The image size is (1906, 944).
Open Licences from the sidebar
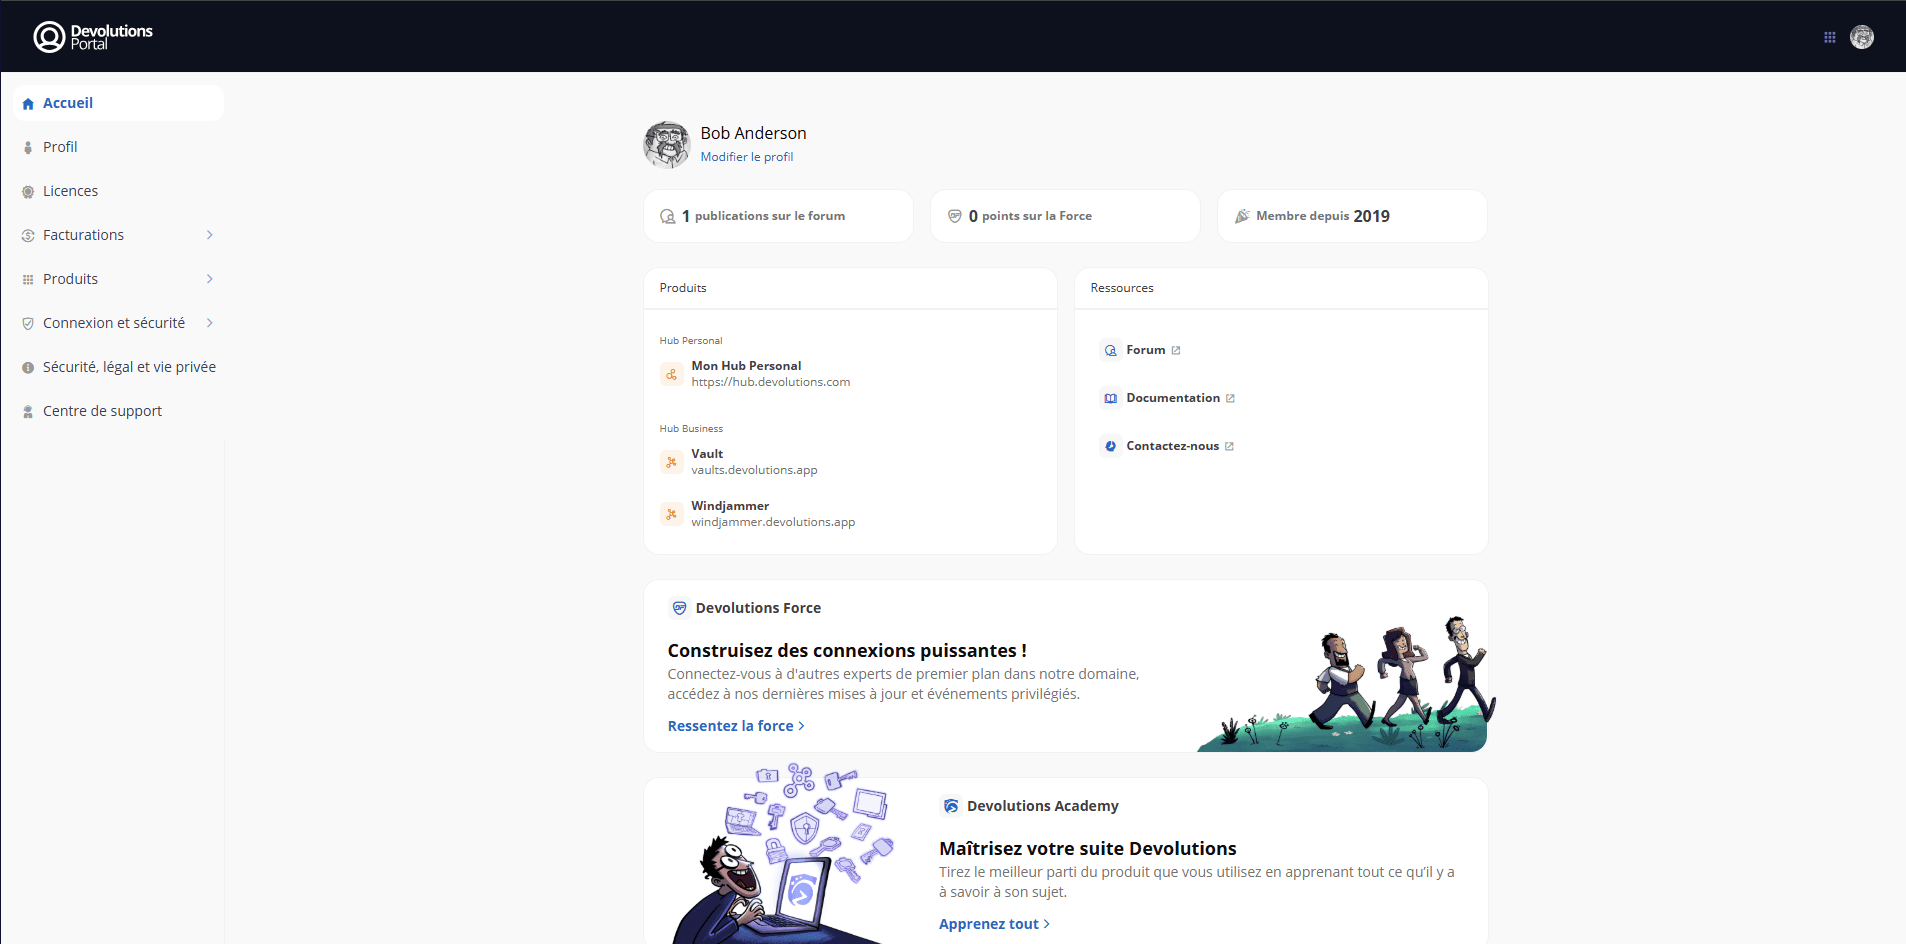tap(70, 191)
